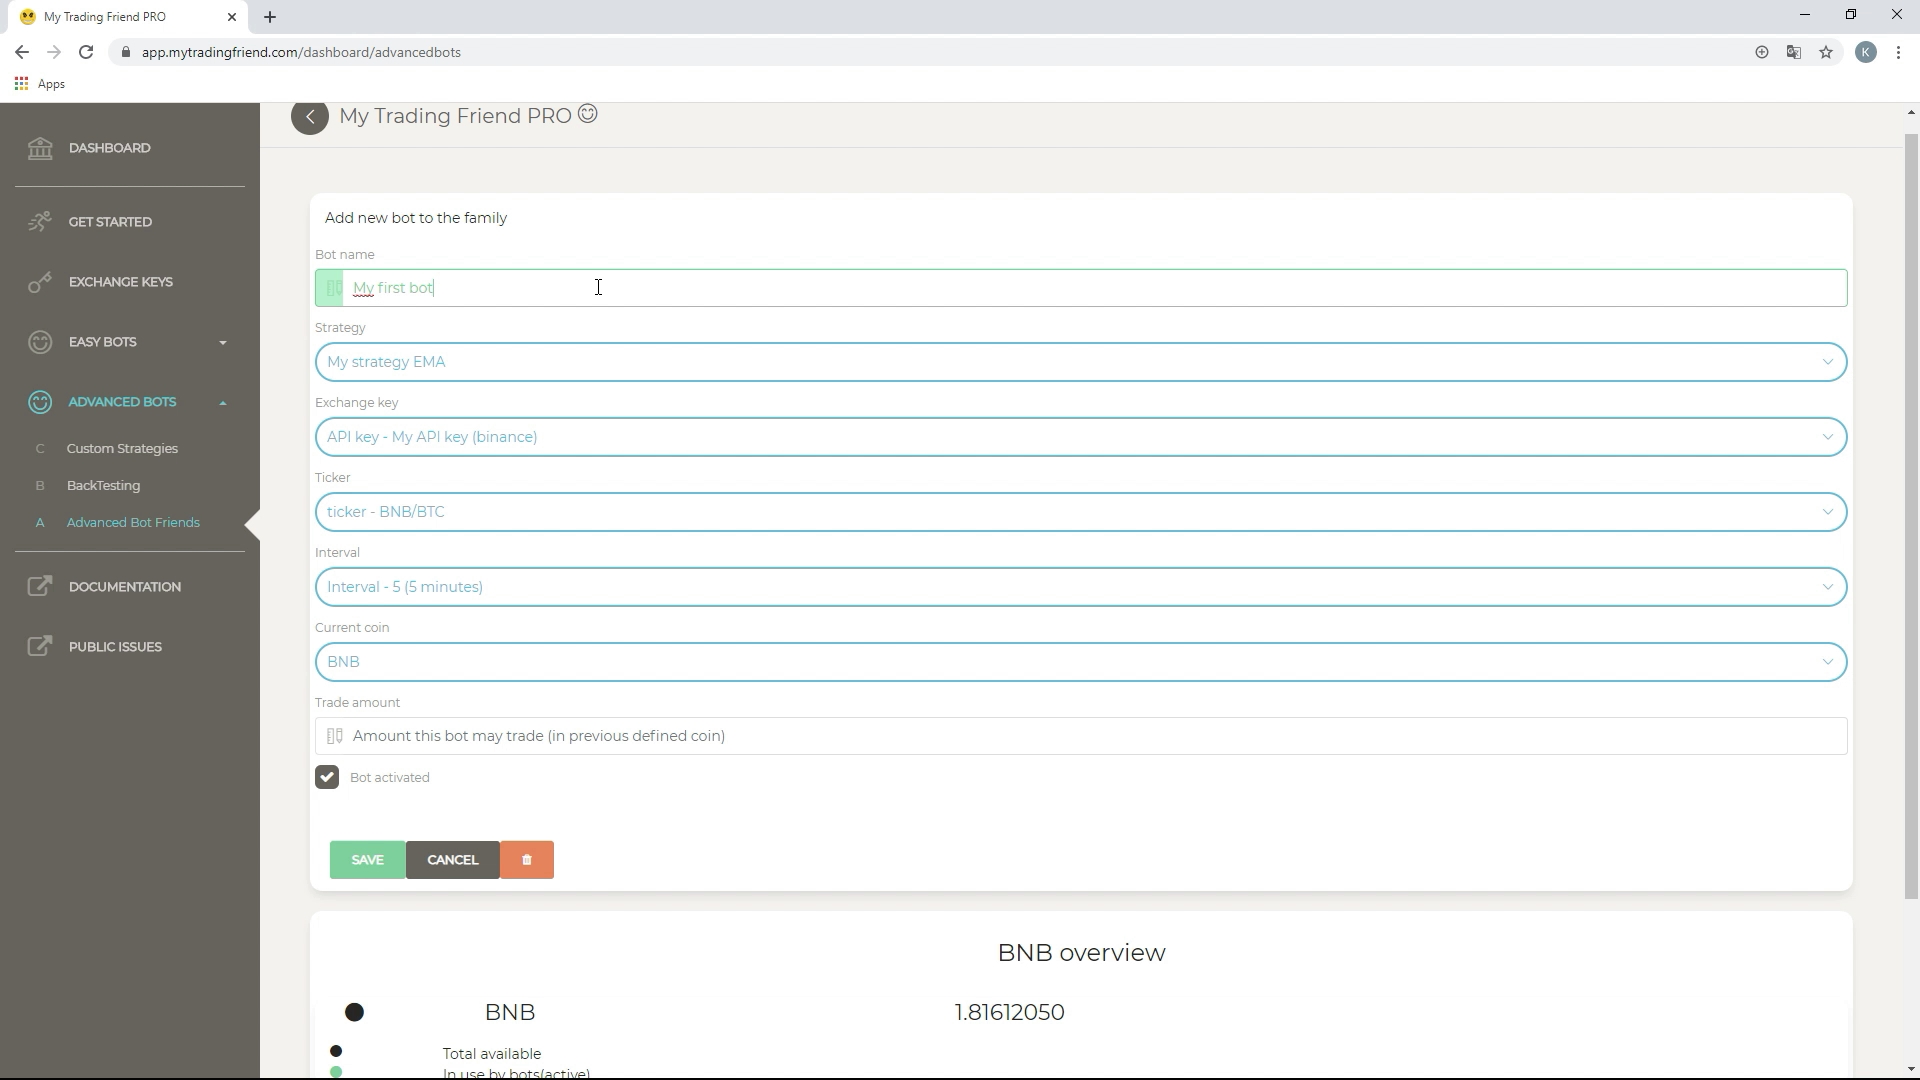Collapse the Advanced Bots submenu arrow
Image resolution: width=1920 pixels, height=1080 pixels.
[x=223, y=403]
